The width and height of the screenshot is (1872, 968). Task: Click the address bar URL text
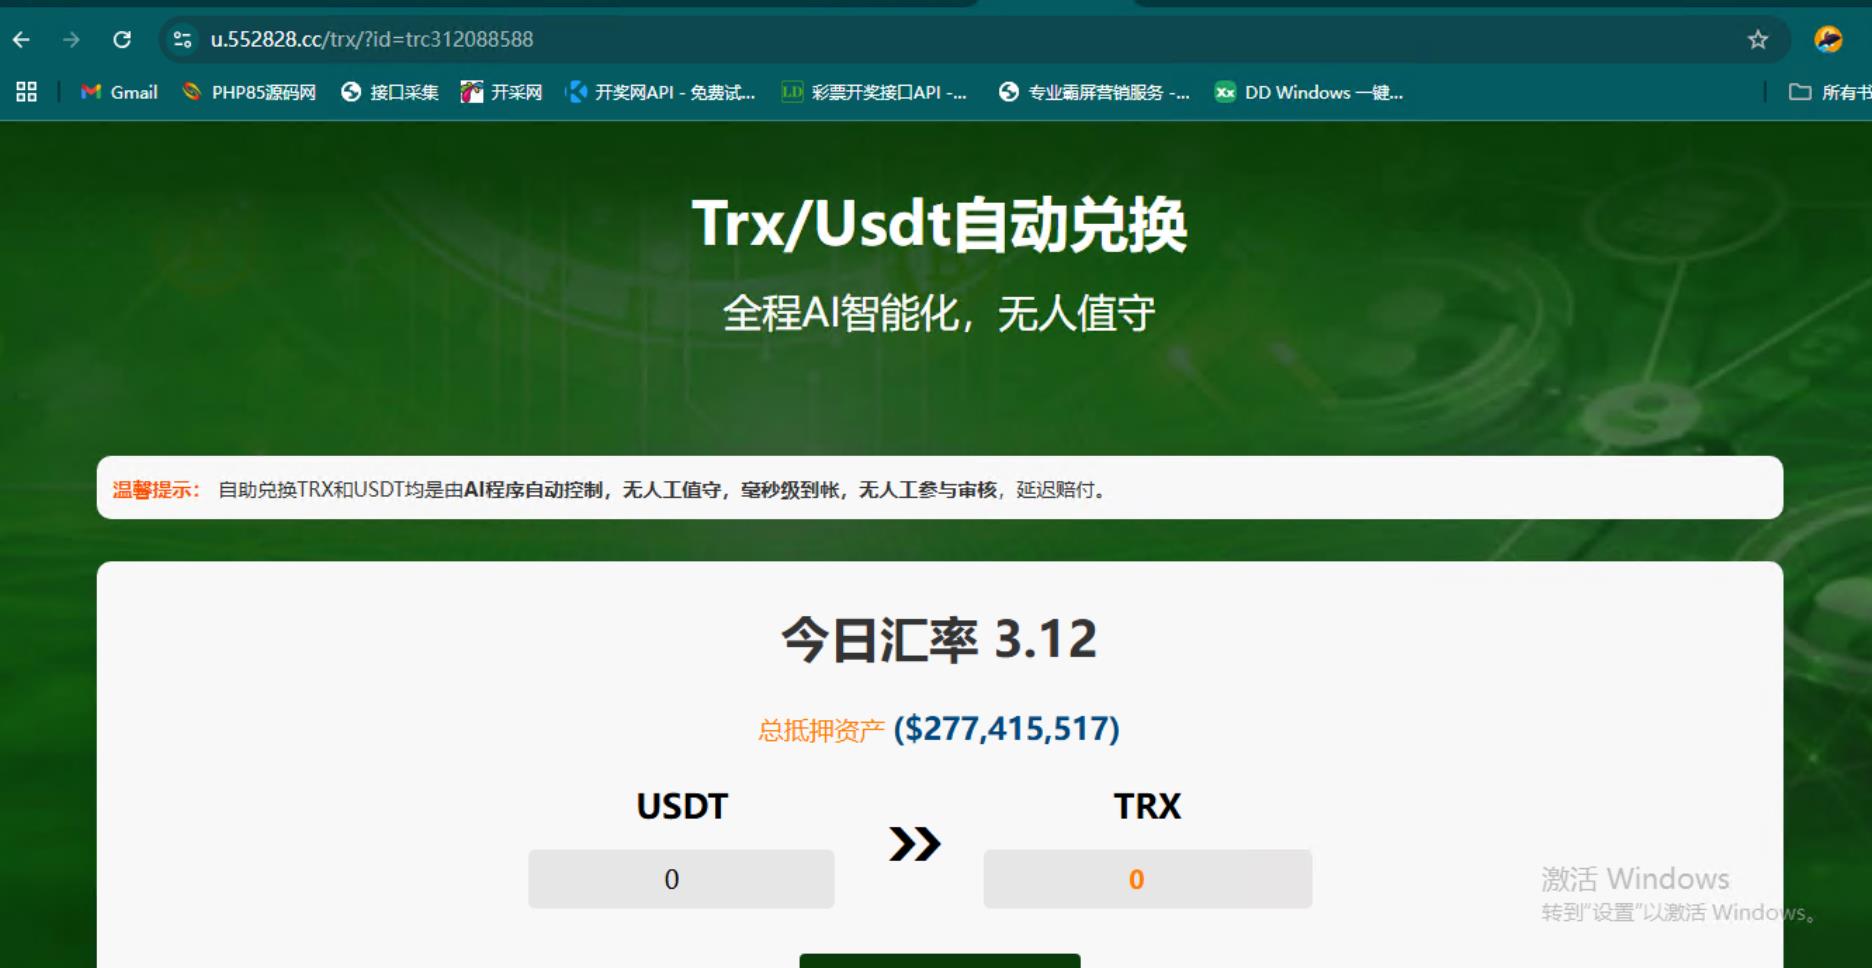(372, 39)
